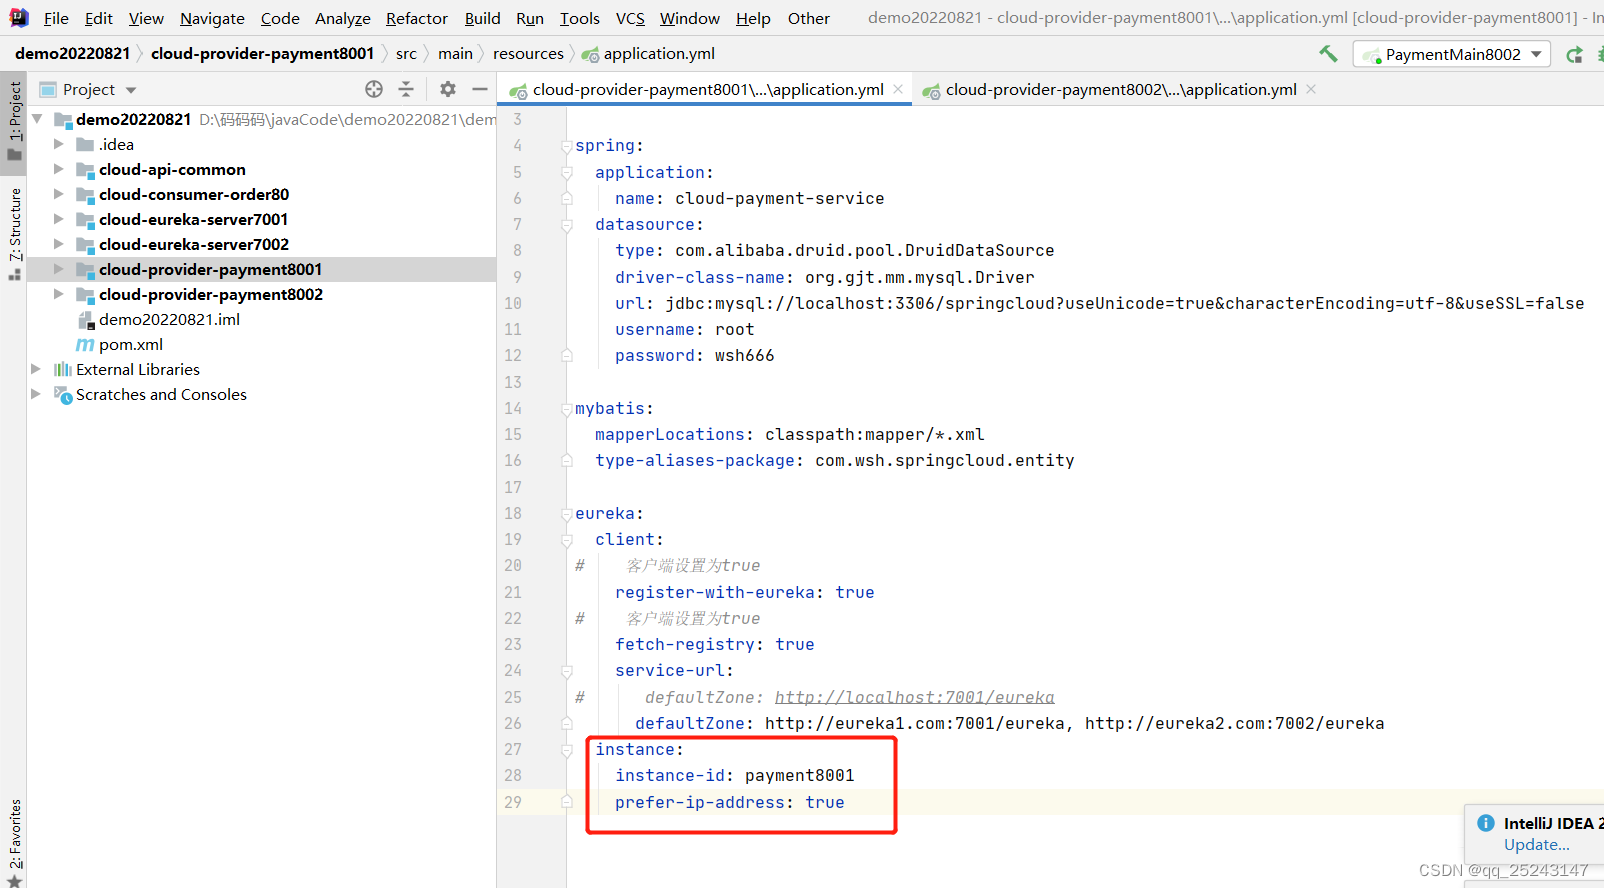Open the Refactor menu

[417, 18]
